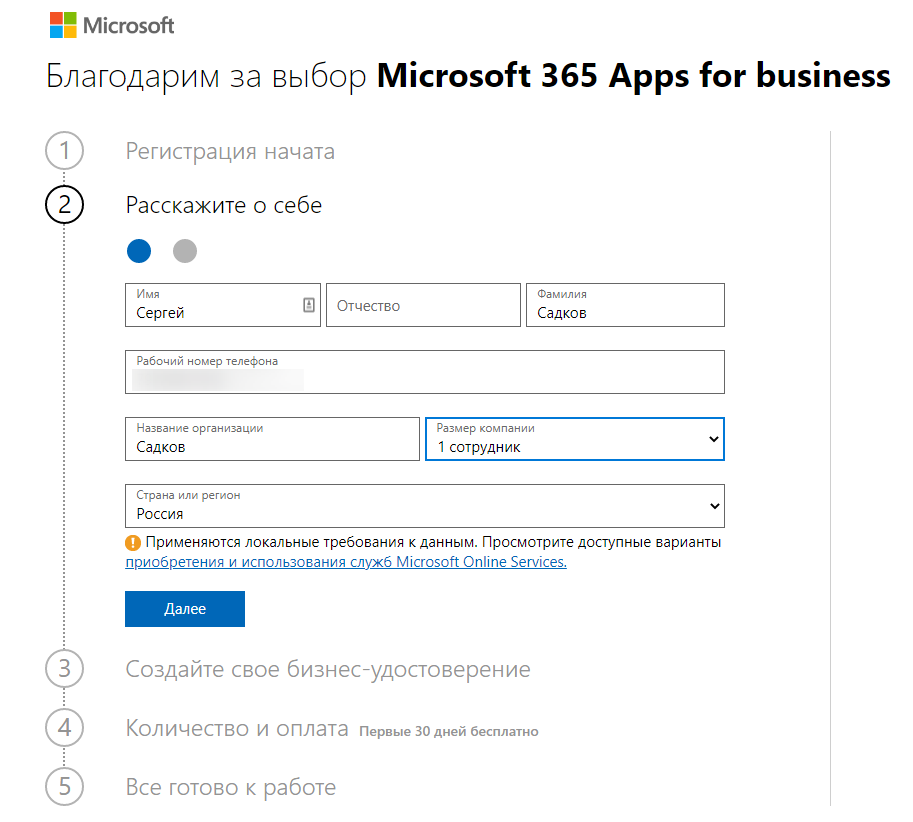Click the text Количество и оплата
Image resolution: width=913 pixels, height=822 pixels.
(237, 728)
